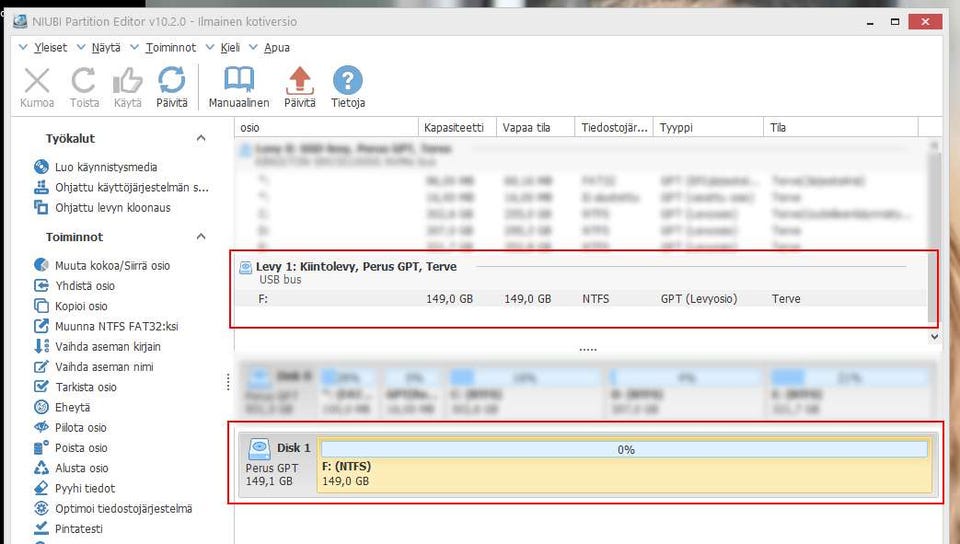960x544 pixels.
Task: Click the Terve status cell for F:
Action: tap(786, 299)
